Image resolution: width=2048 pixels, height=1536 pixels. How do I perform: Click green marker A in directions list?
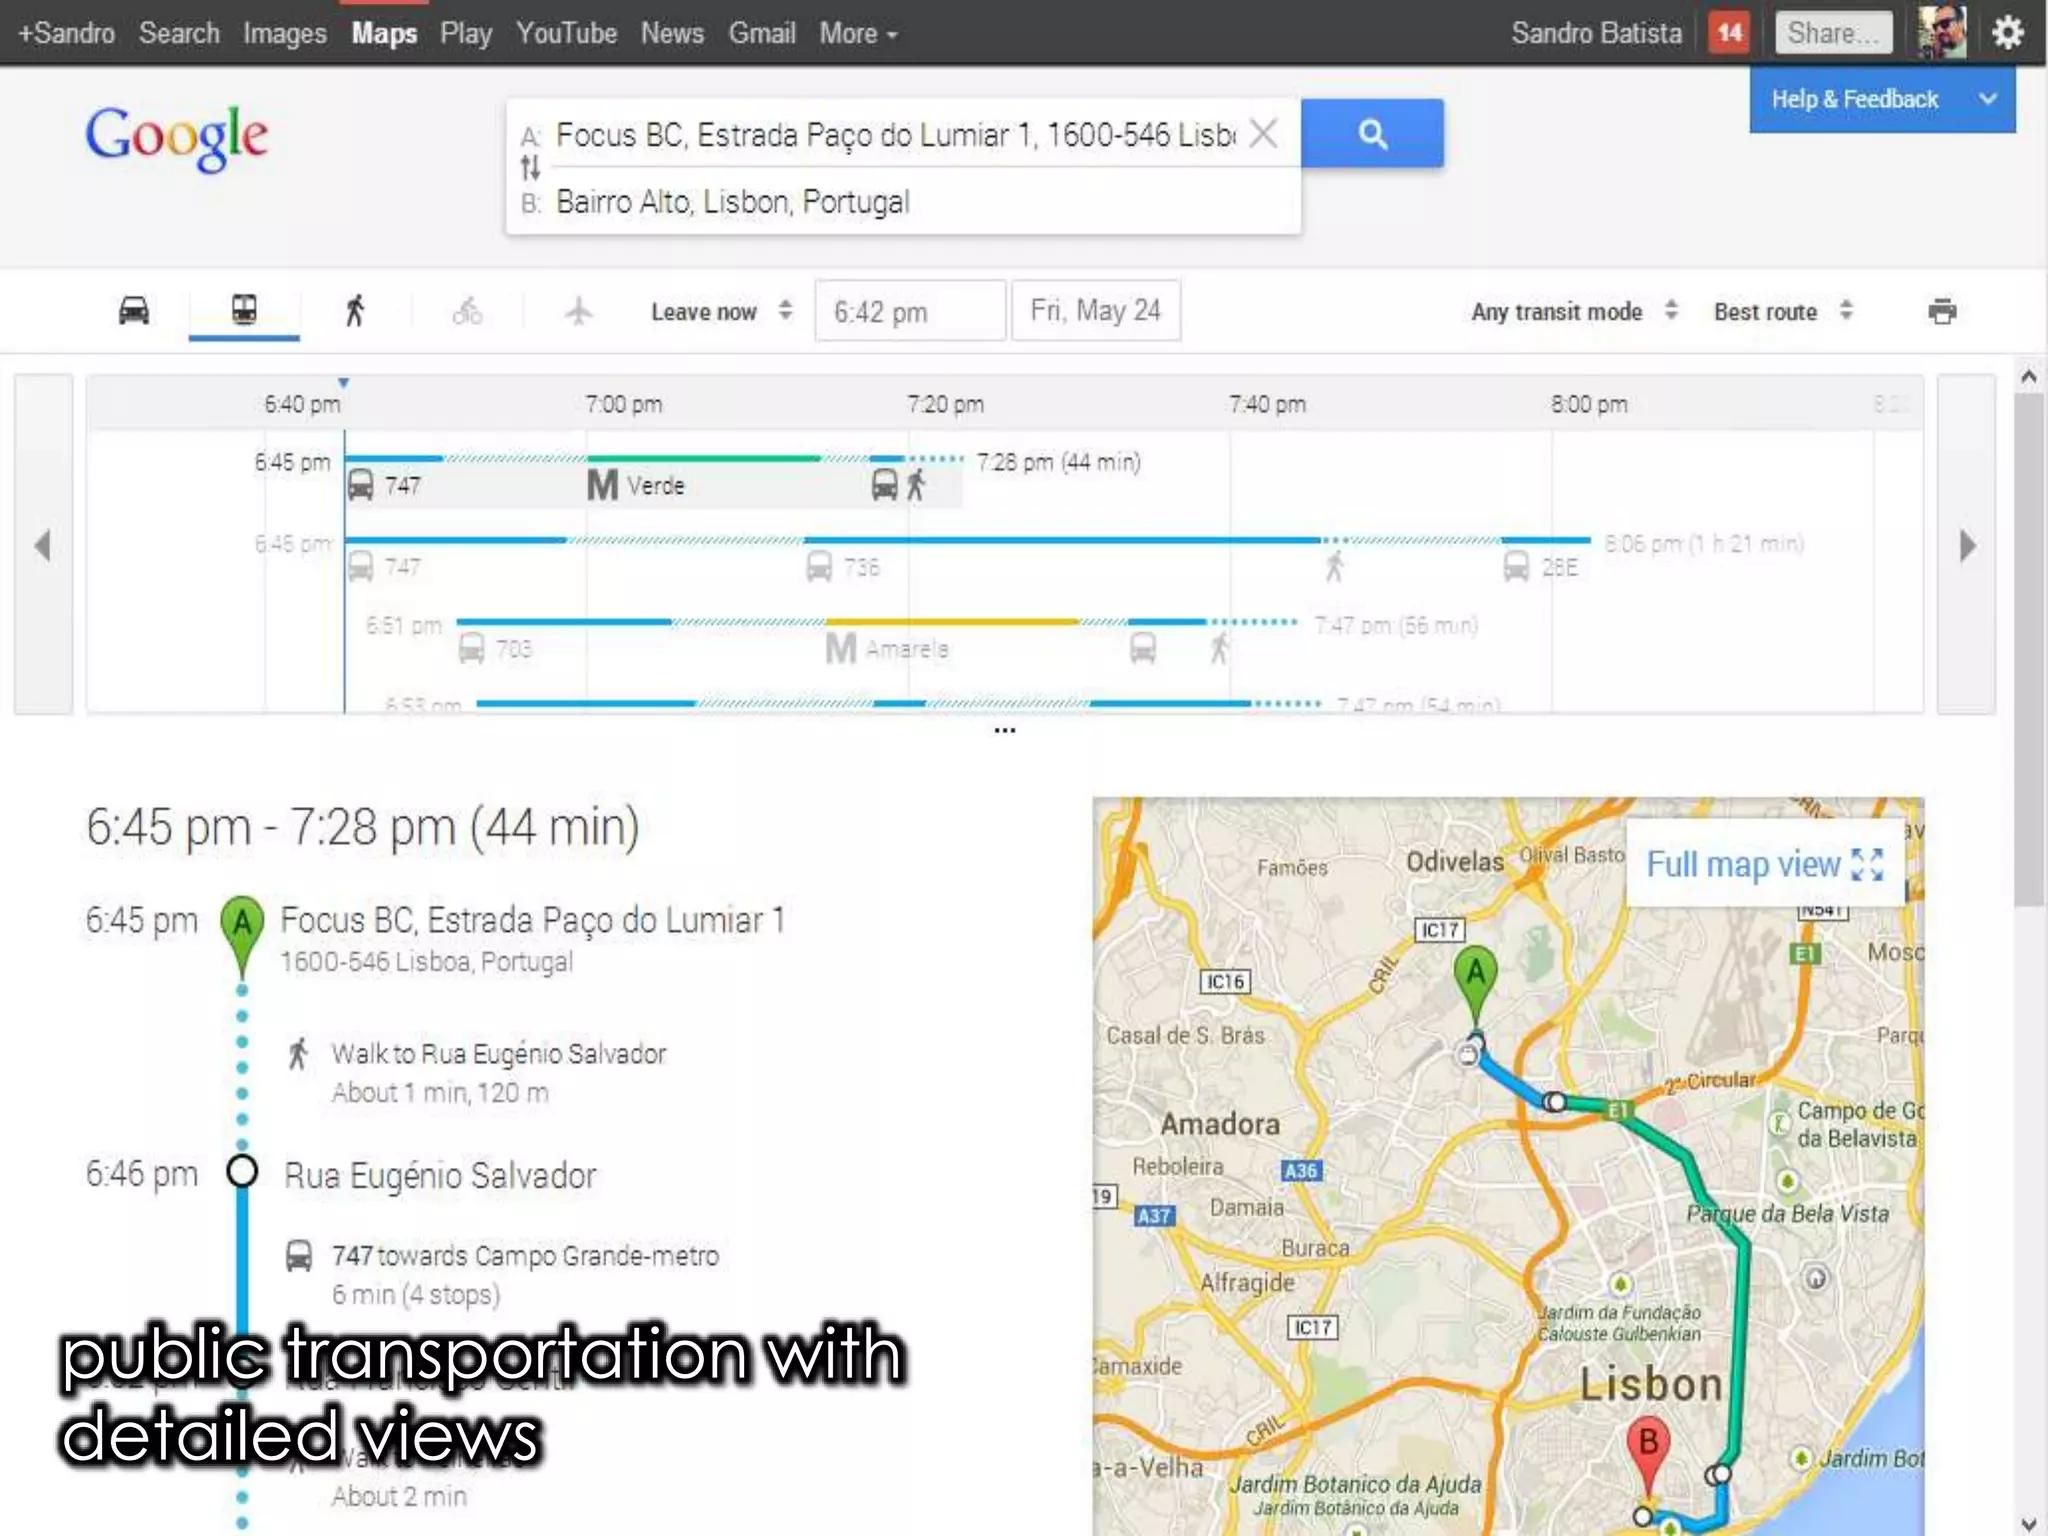tap(242, 935)
